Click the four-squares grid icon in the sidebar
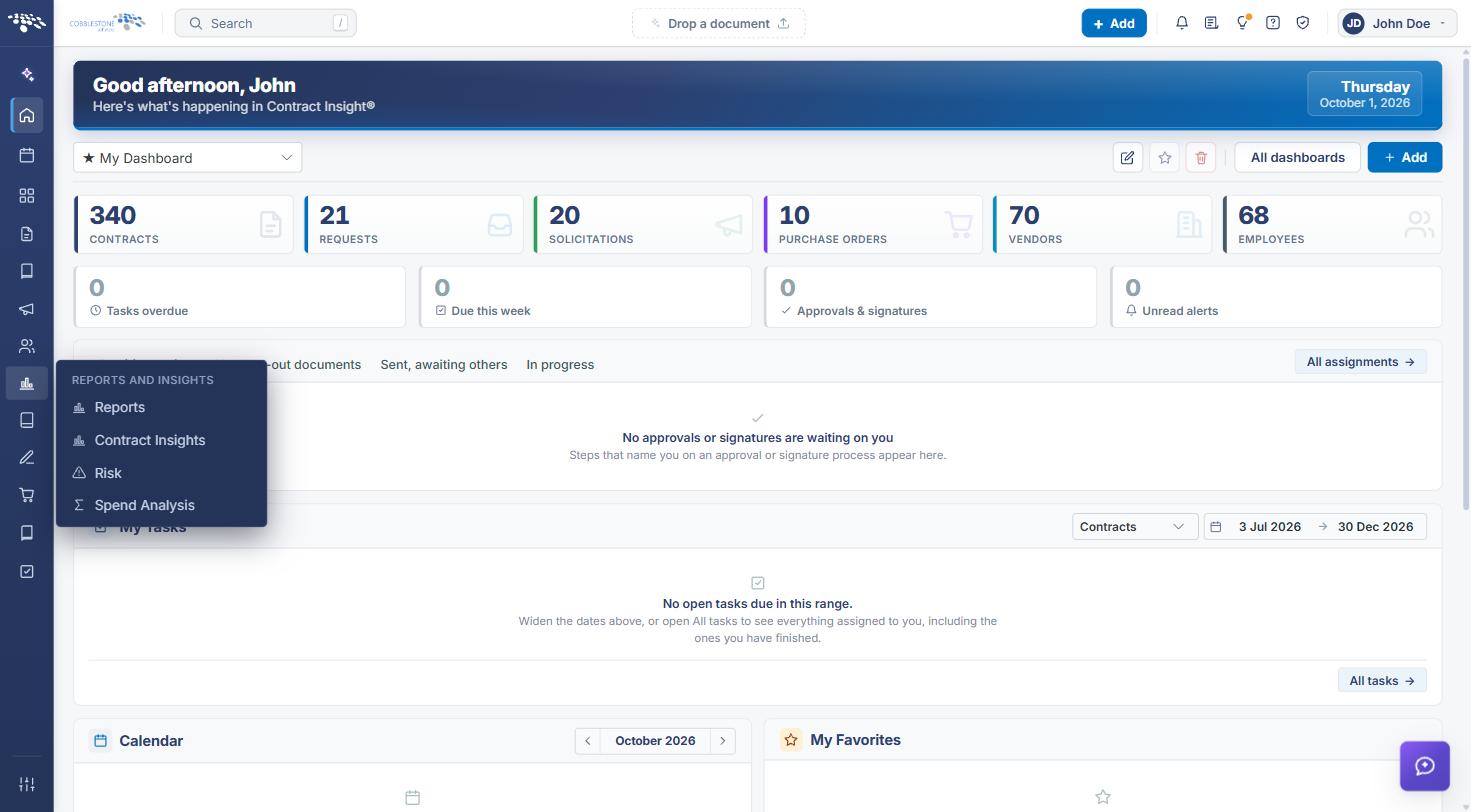This screenshot has width=1471, height=812. click(27, 196)
